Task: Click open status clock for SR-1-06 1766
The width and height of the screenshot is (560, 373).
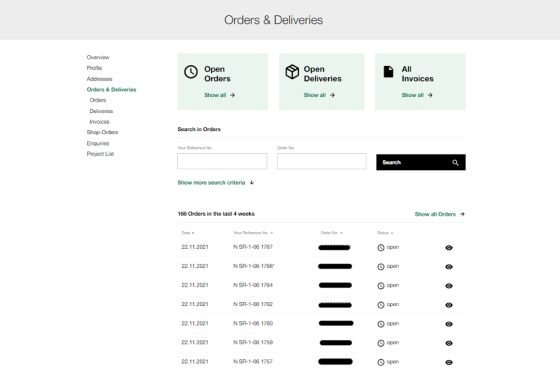Action: [x=381, y=267]
